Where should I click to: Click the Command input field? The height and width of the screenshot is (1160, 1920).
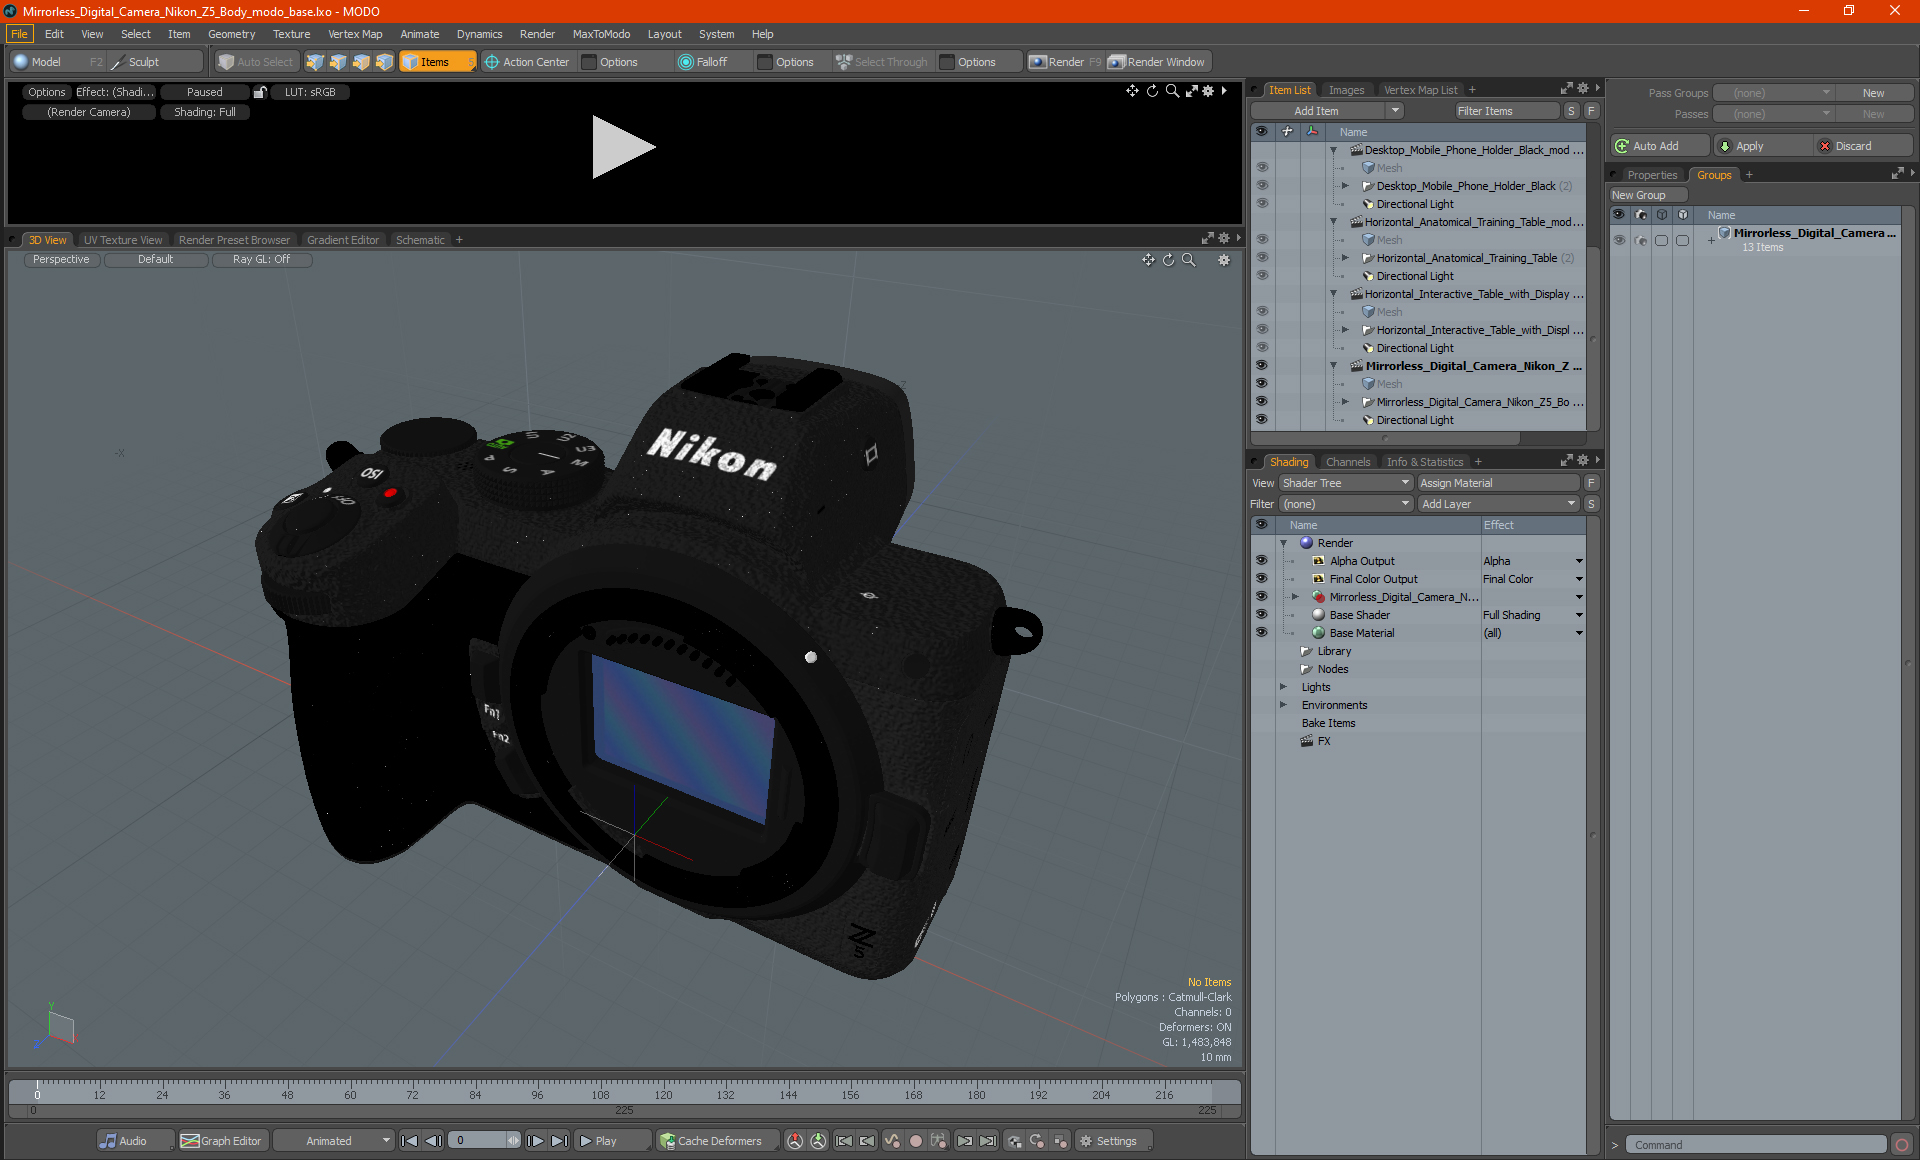1755,1145
